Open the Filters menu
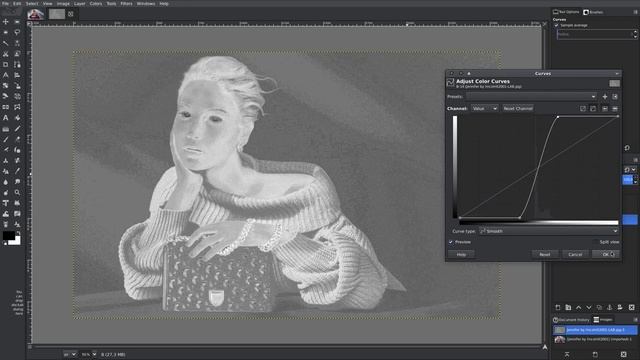 tap(126, 4)
